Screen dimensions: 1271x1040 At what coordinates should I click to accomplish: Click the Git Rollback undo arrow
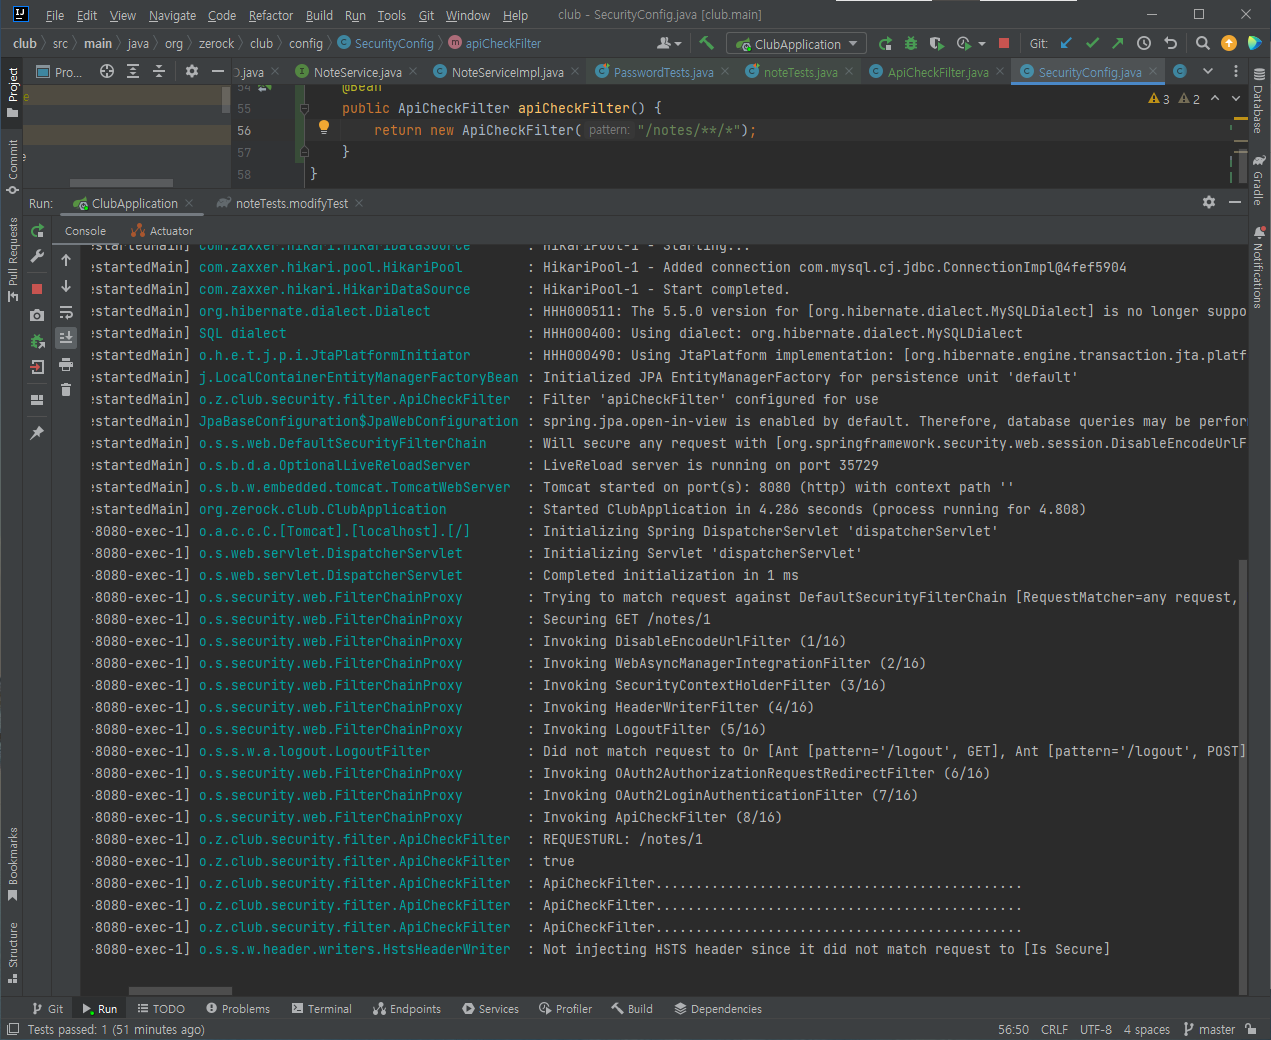tap(1170, 43)
